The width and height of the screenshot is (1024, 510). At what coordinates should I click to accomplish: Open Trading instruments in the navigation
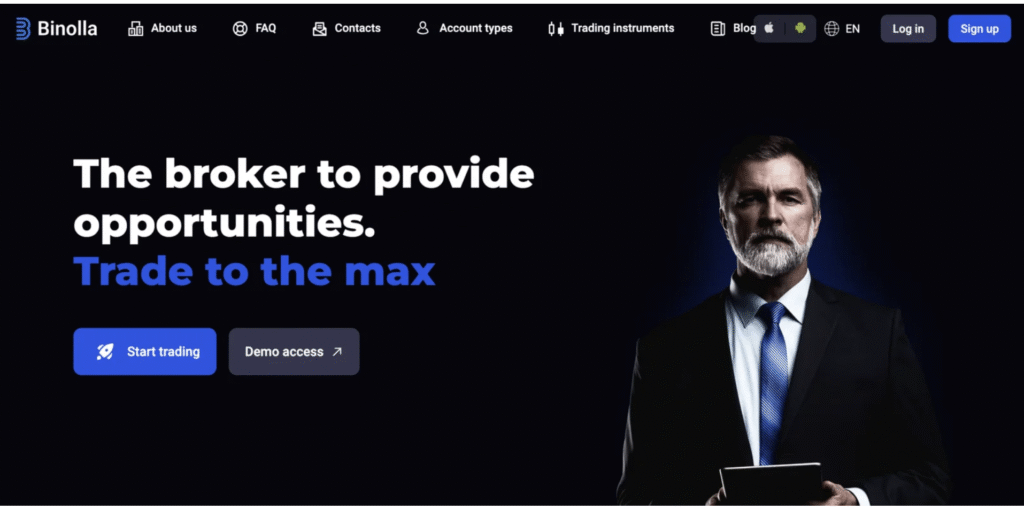pyautogui.click(x=622, y=28)
